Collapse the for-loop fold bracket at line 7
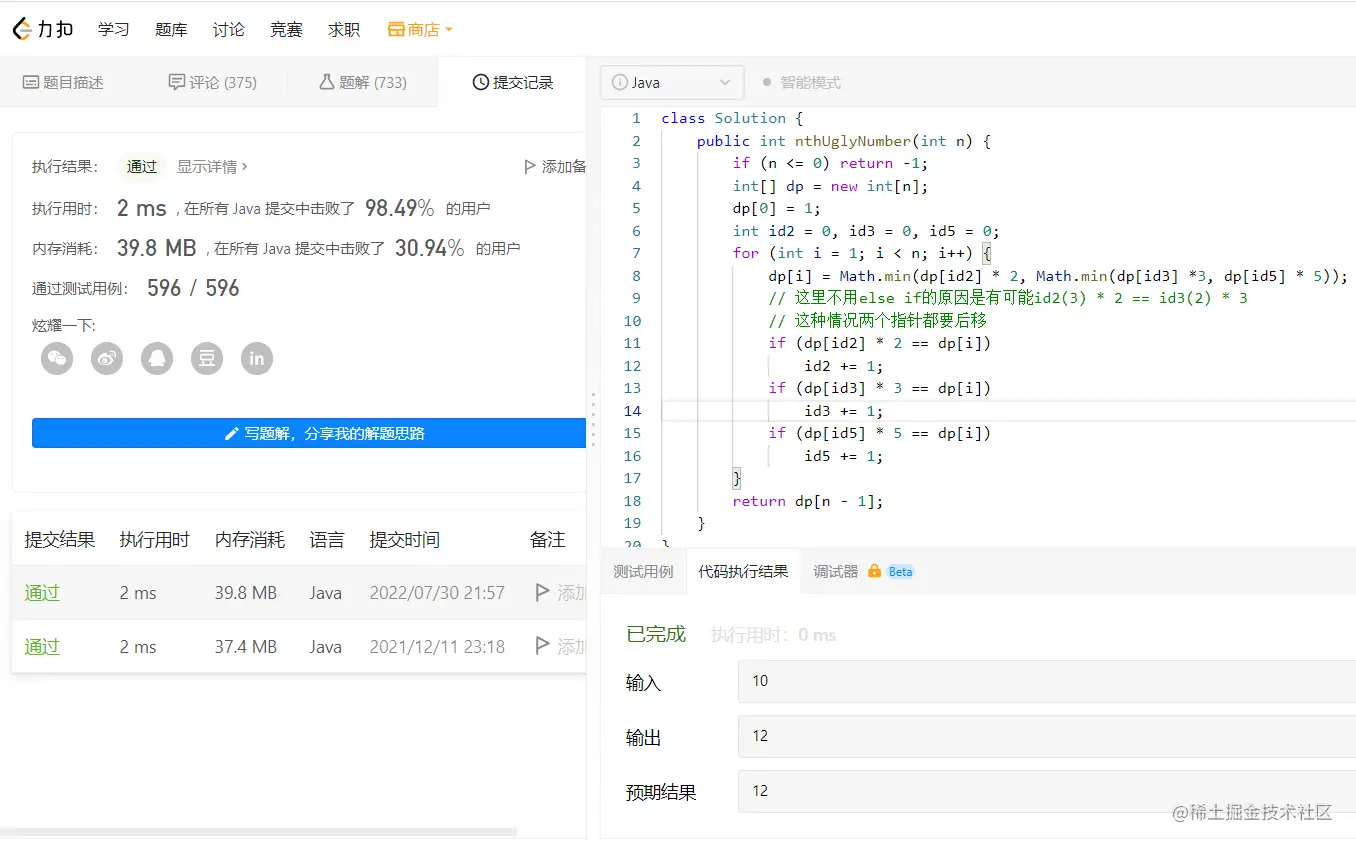 [987, 253]
